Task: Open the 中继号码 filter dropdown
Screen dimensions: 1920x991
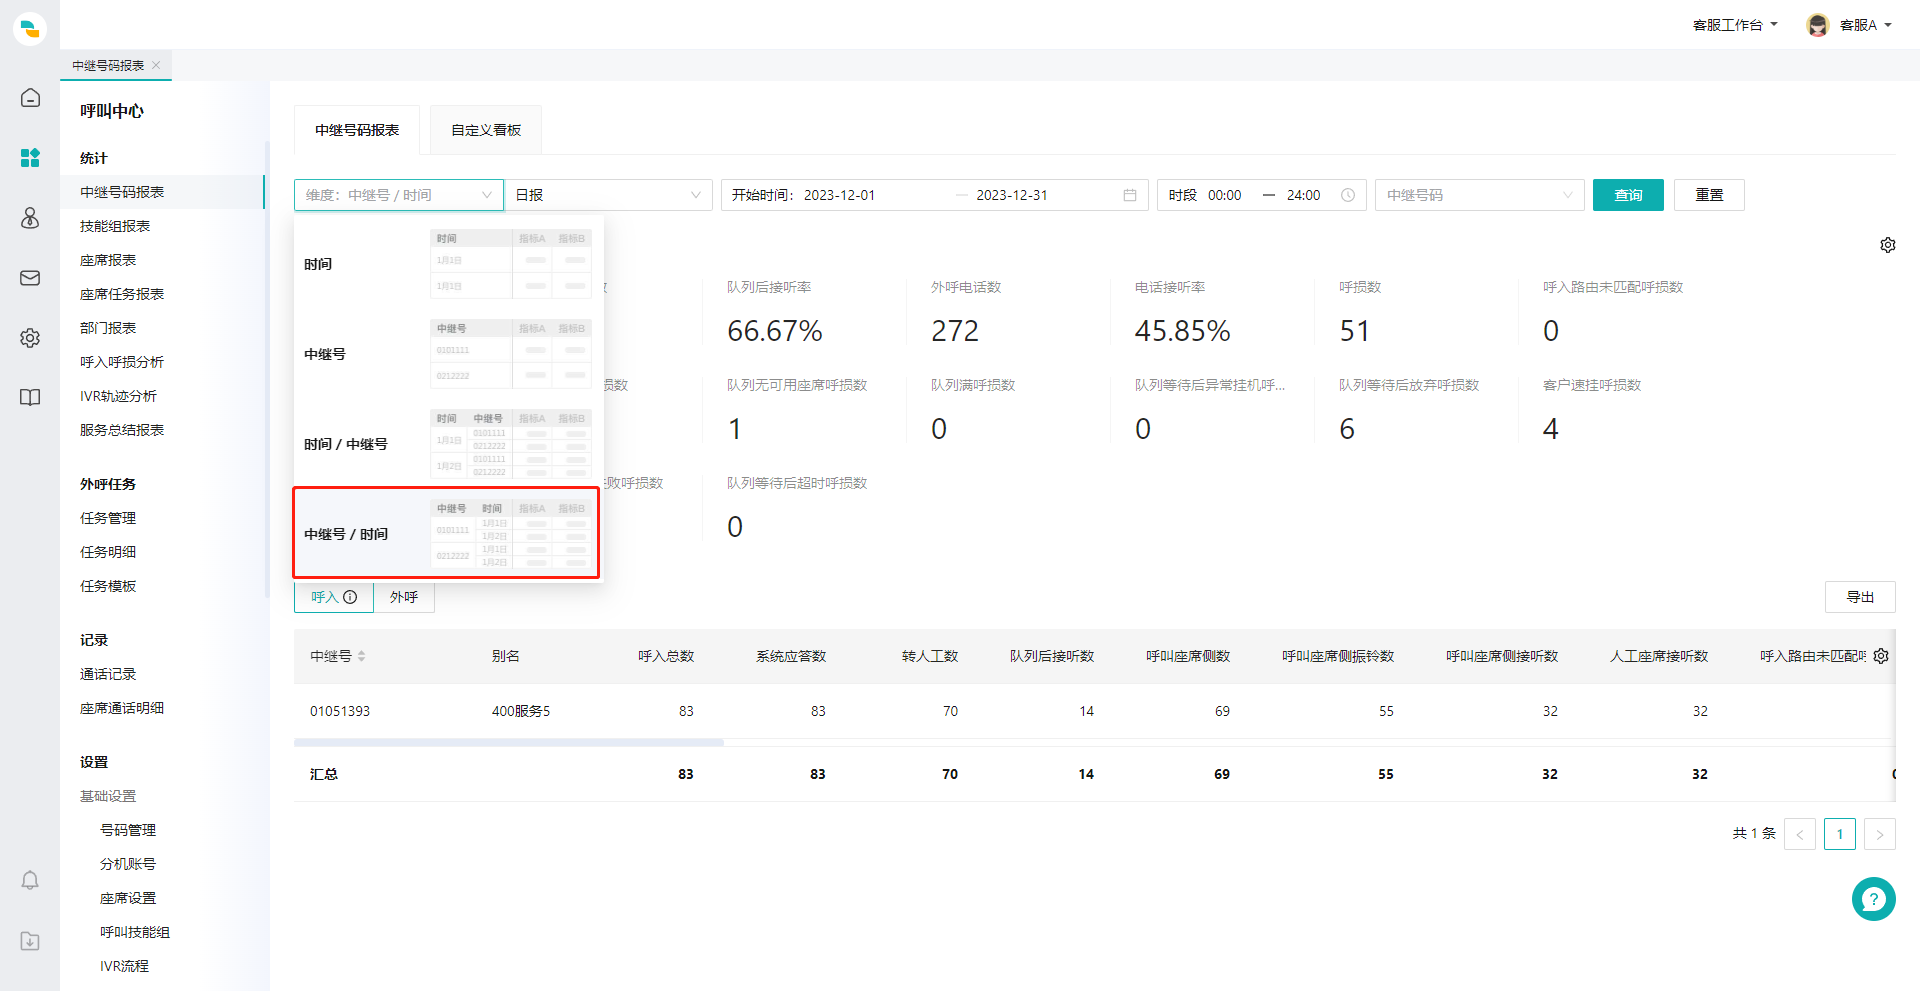Action: click(1480, 195)
